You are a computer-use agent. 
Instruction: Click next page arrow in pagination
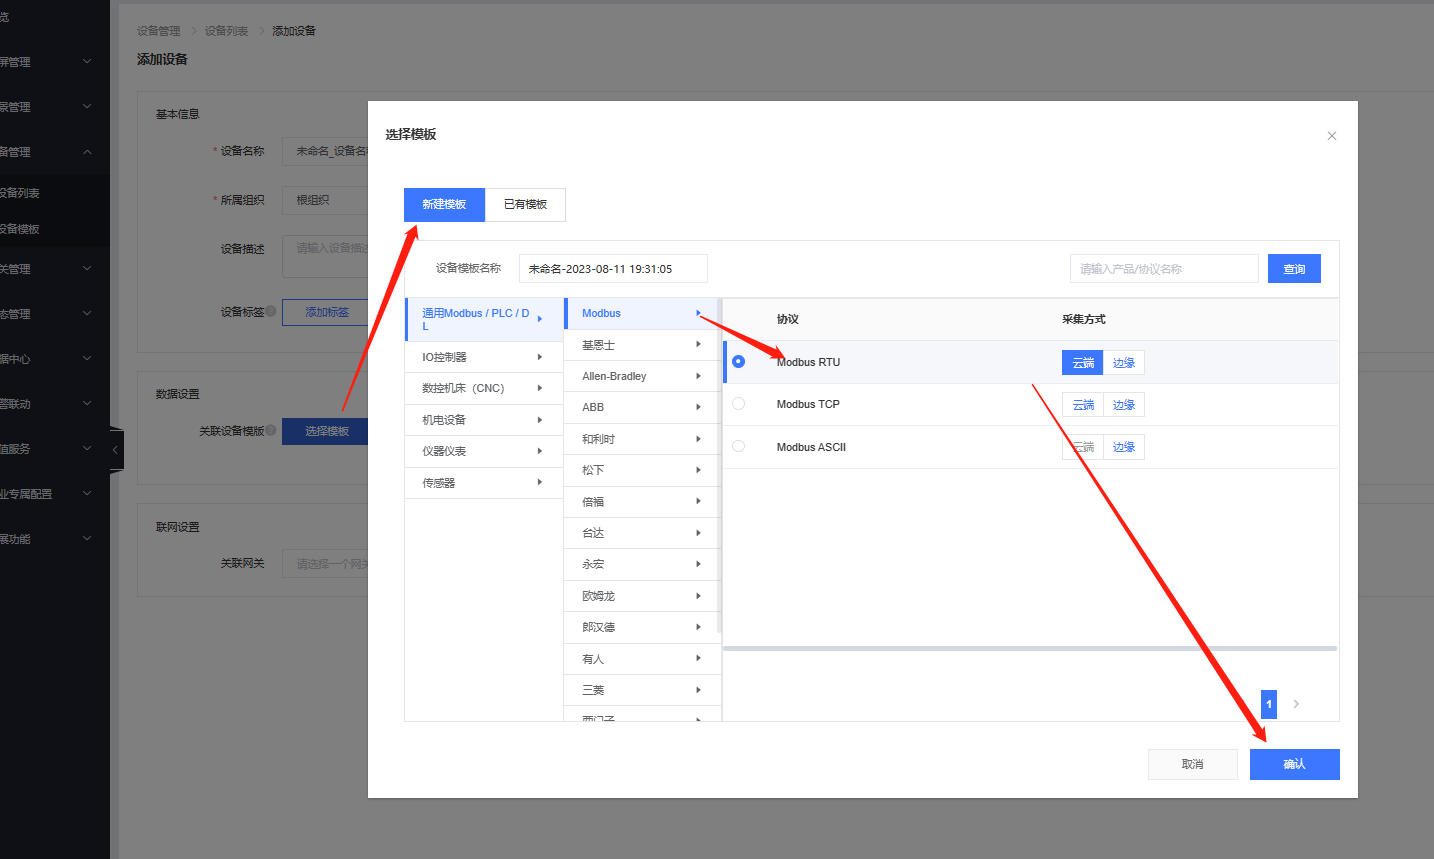click(1296, 704)
